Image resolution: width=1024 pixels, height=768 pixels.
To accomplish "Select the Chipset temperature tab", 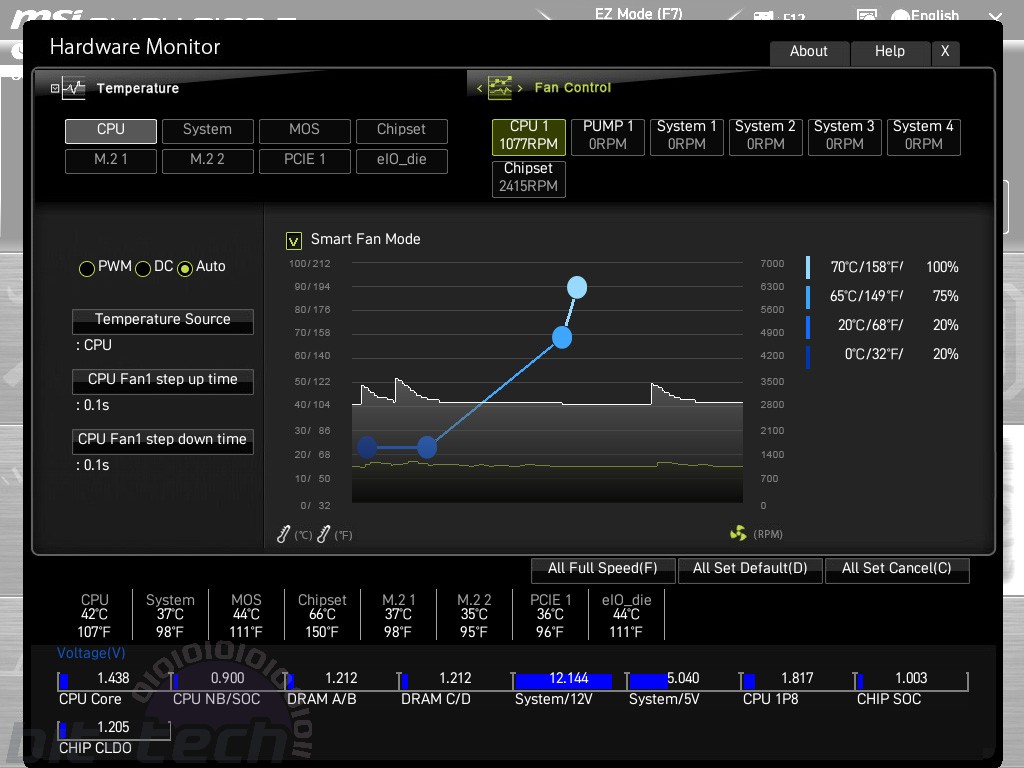I will point(402,131).
